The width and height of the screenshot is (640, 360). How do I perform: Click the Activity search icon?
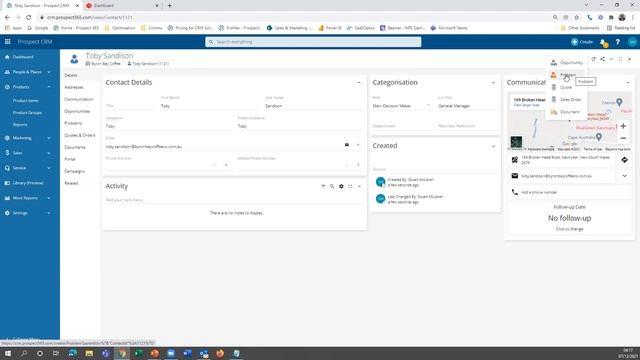pyautogui.click(x=332, y=187)
